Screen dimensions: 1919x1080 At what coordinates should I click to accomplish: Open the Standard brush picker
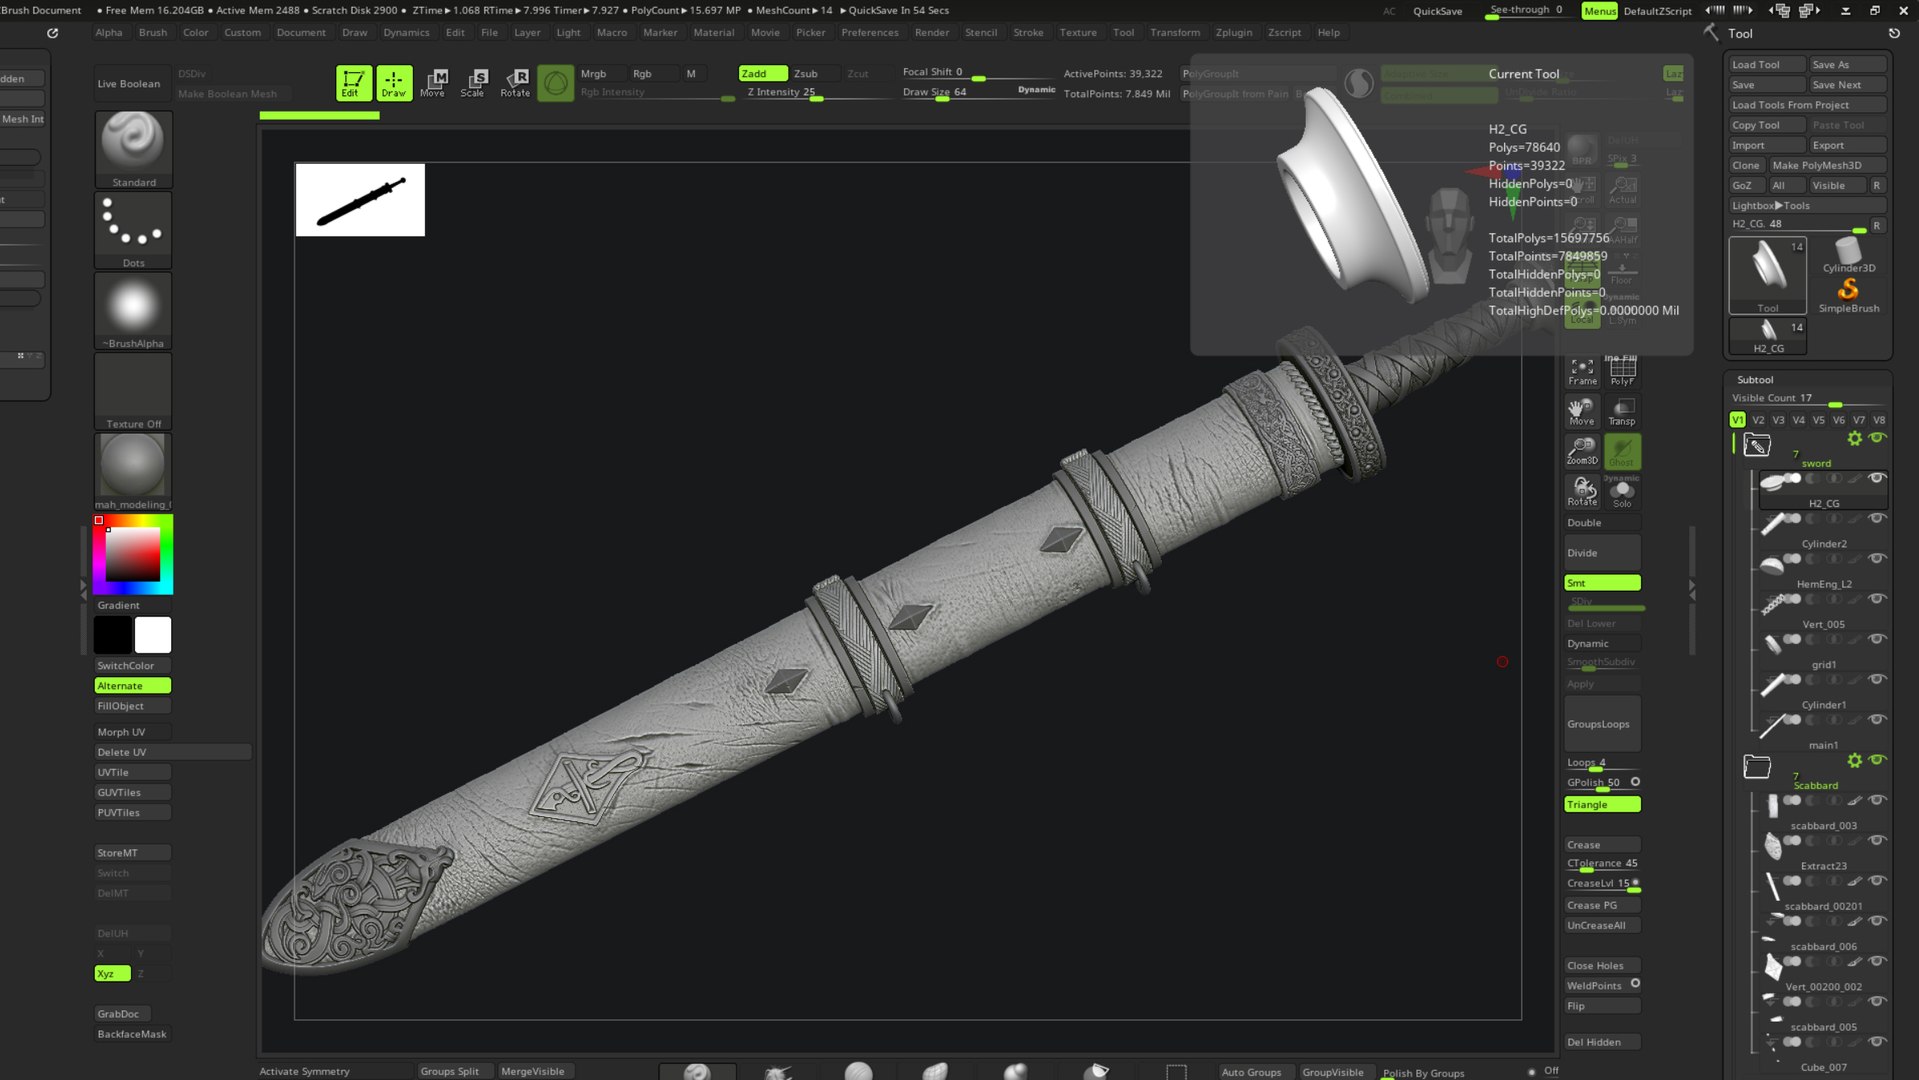133,148
